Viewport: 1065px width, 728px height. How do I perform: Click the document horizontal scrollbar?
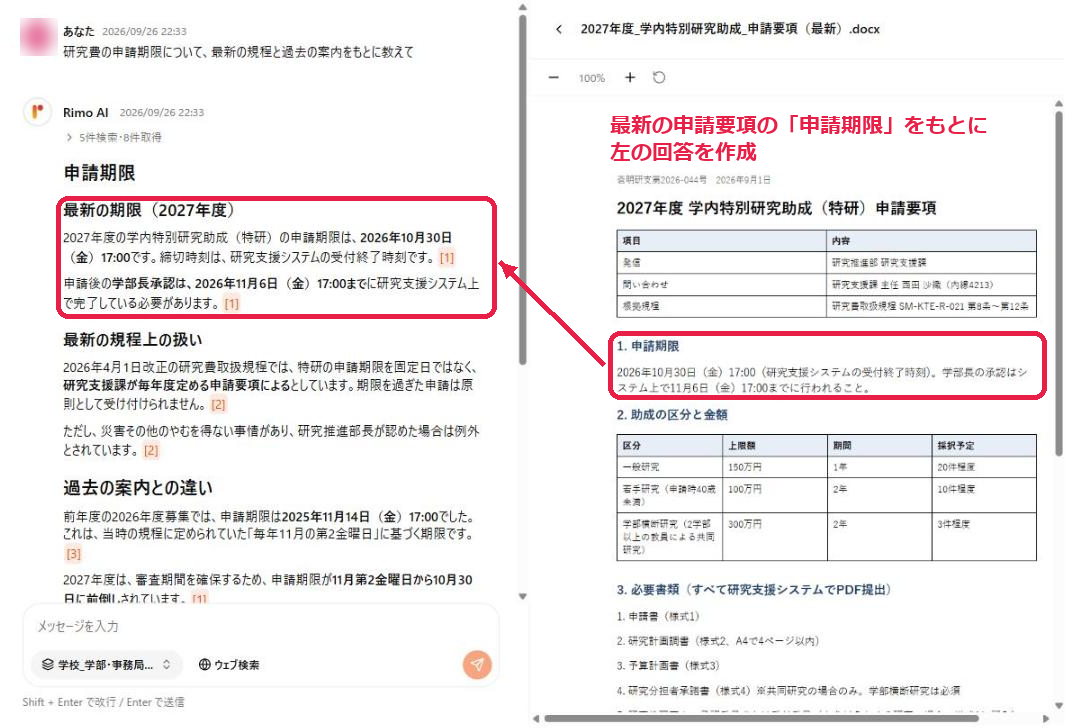coord(761,718)
